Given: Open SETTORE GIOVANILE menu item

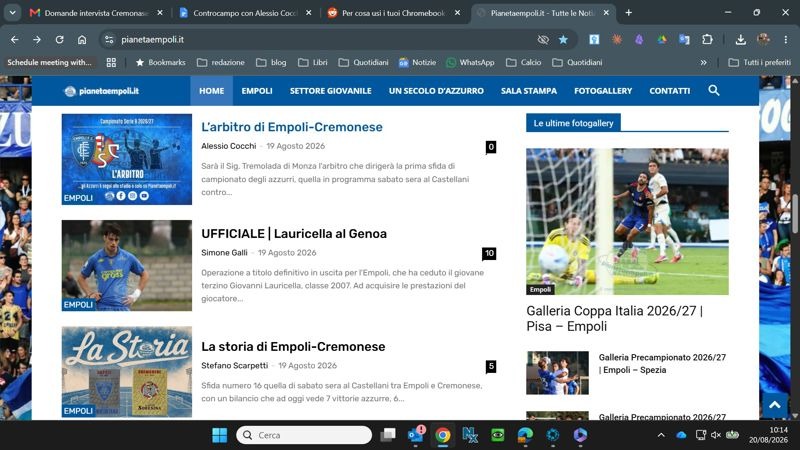Looking at the screenshot, I should [x=331, y=91].
